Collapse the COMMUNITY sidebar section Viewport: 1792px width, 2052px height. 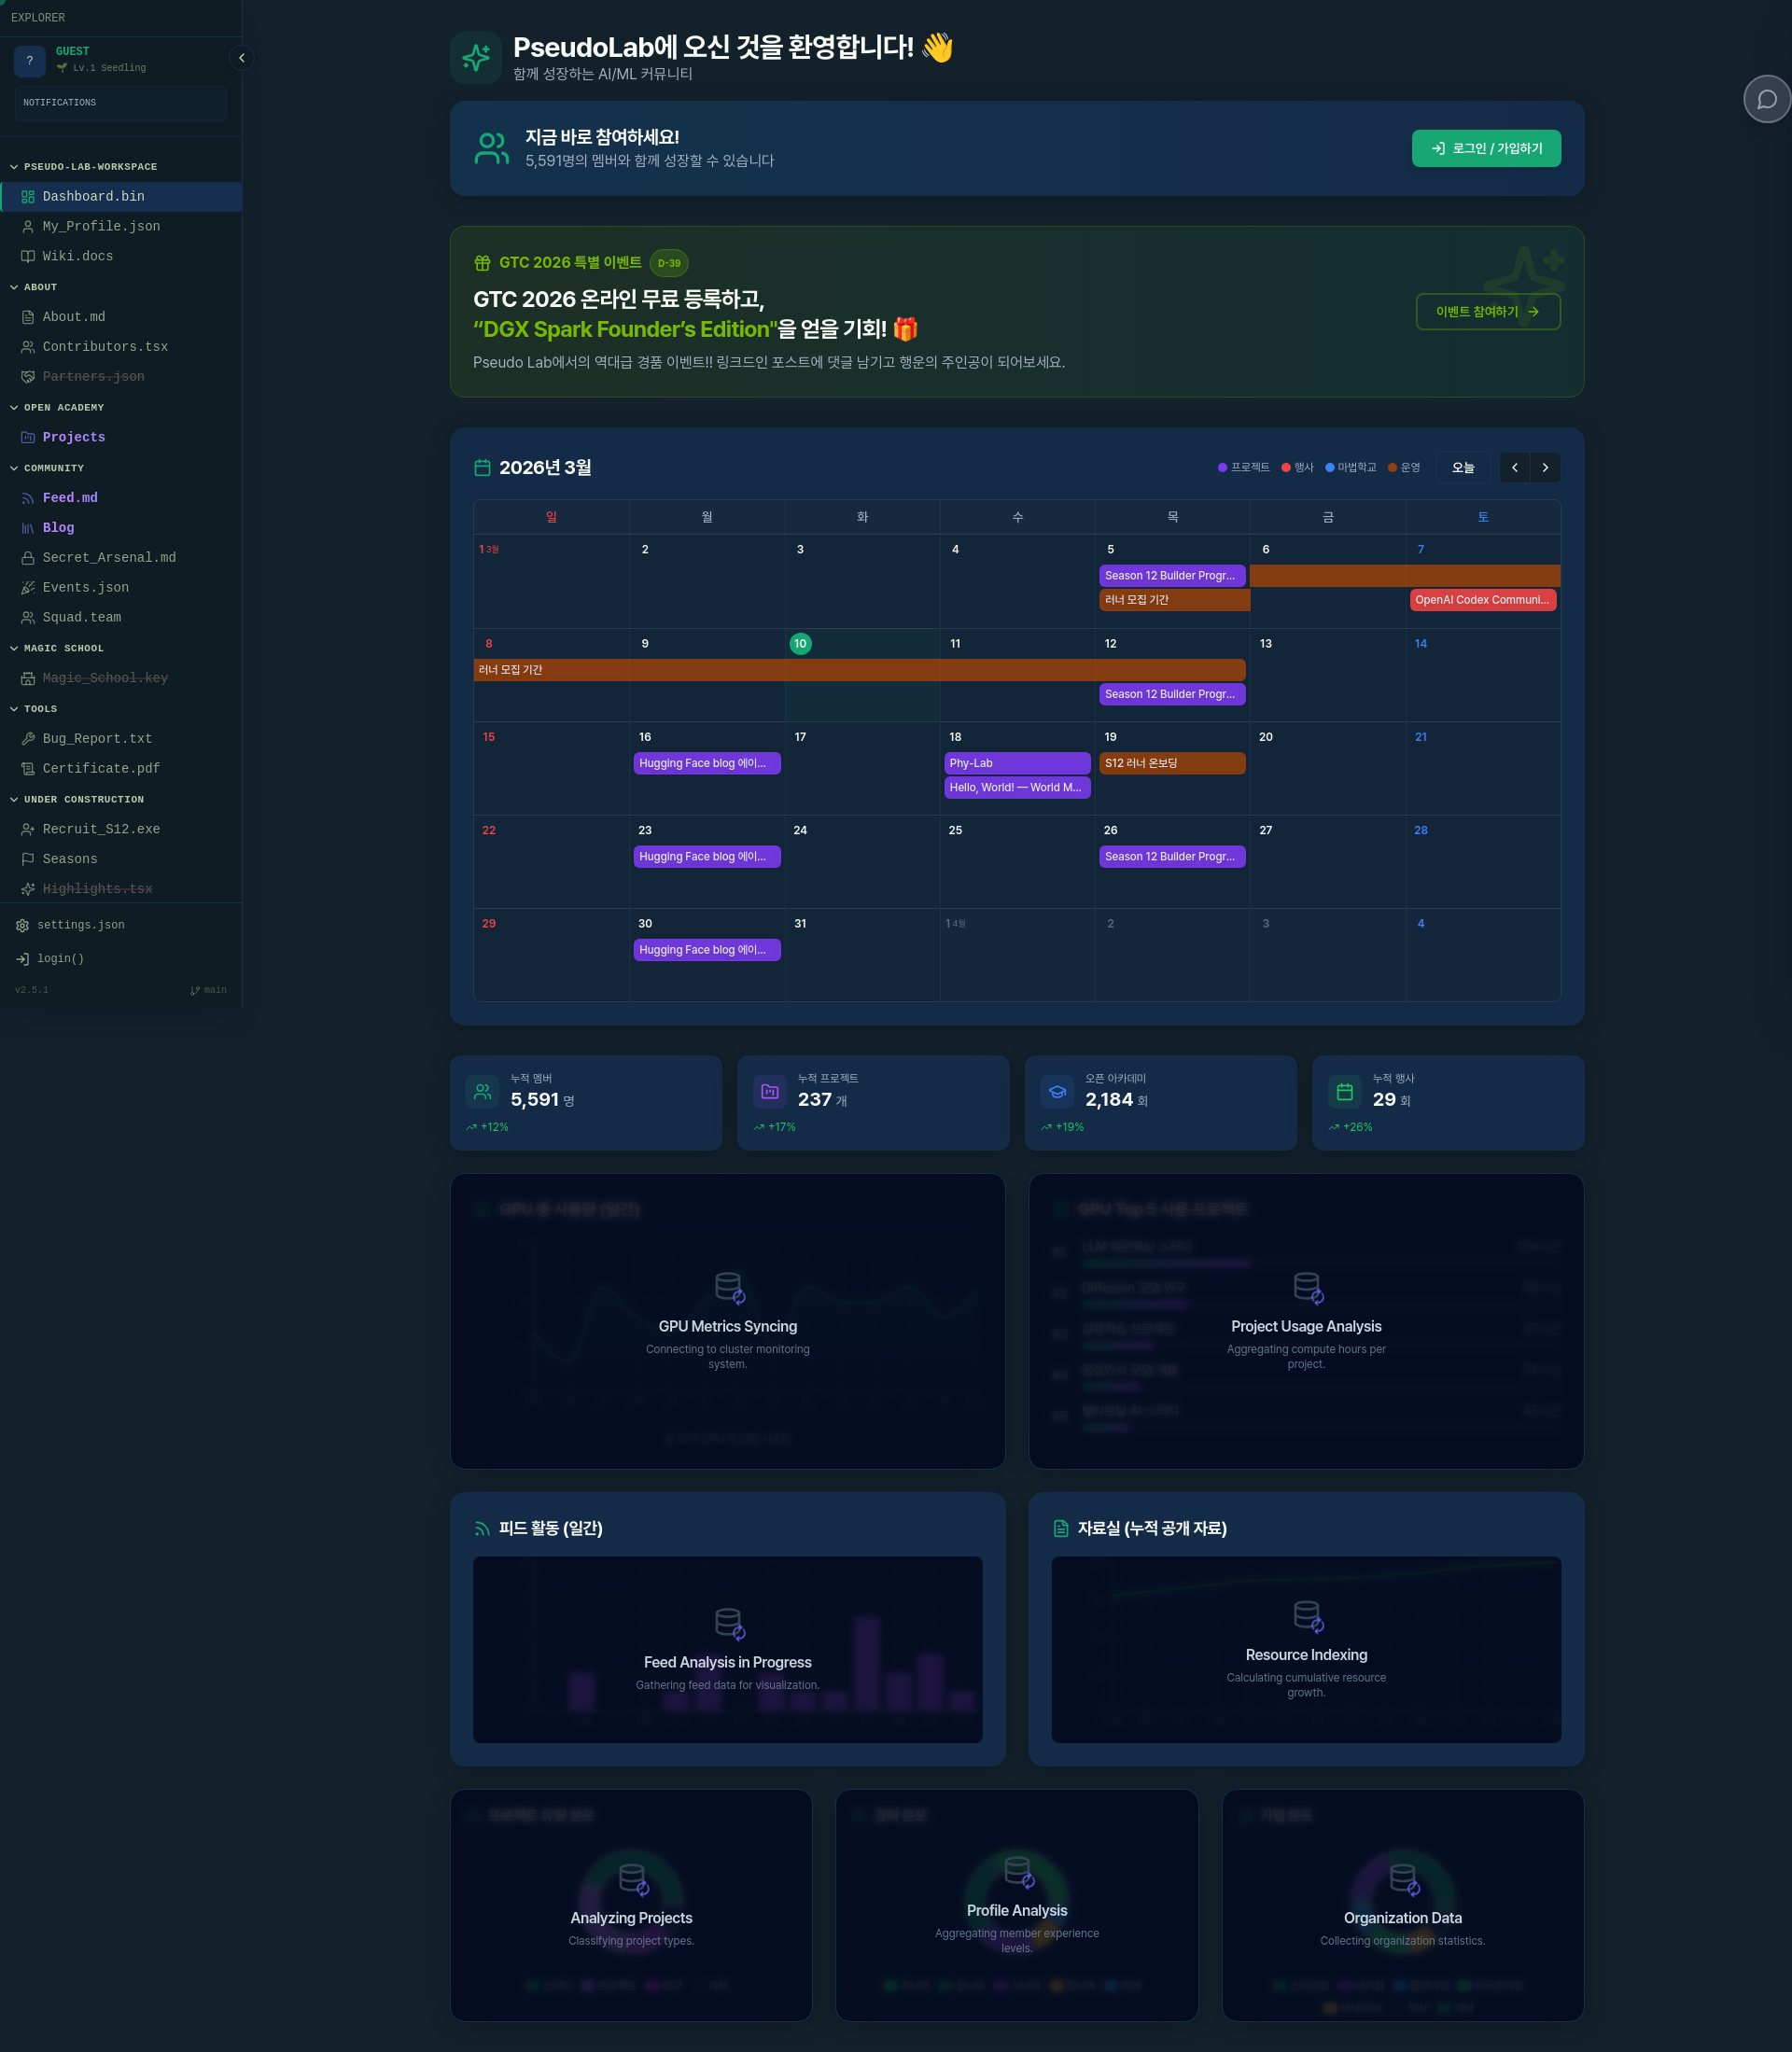(x=53, y=468)
